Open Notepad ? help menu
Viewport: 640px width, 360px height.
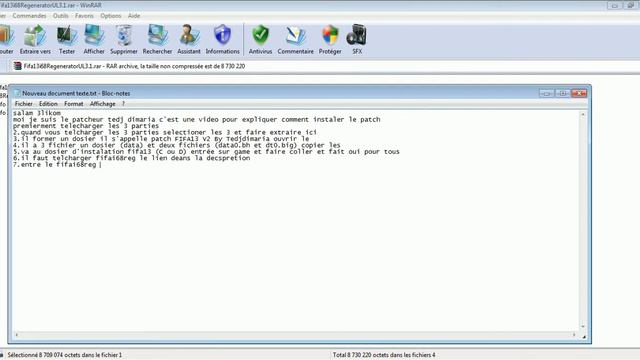123,104
